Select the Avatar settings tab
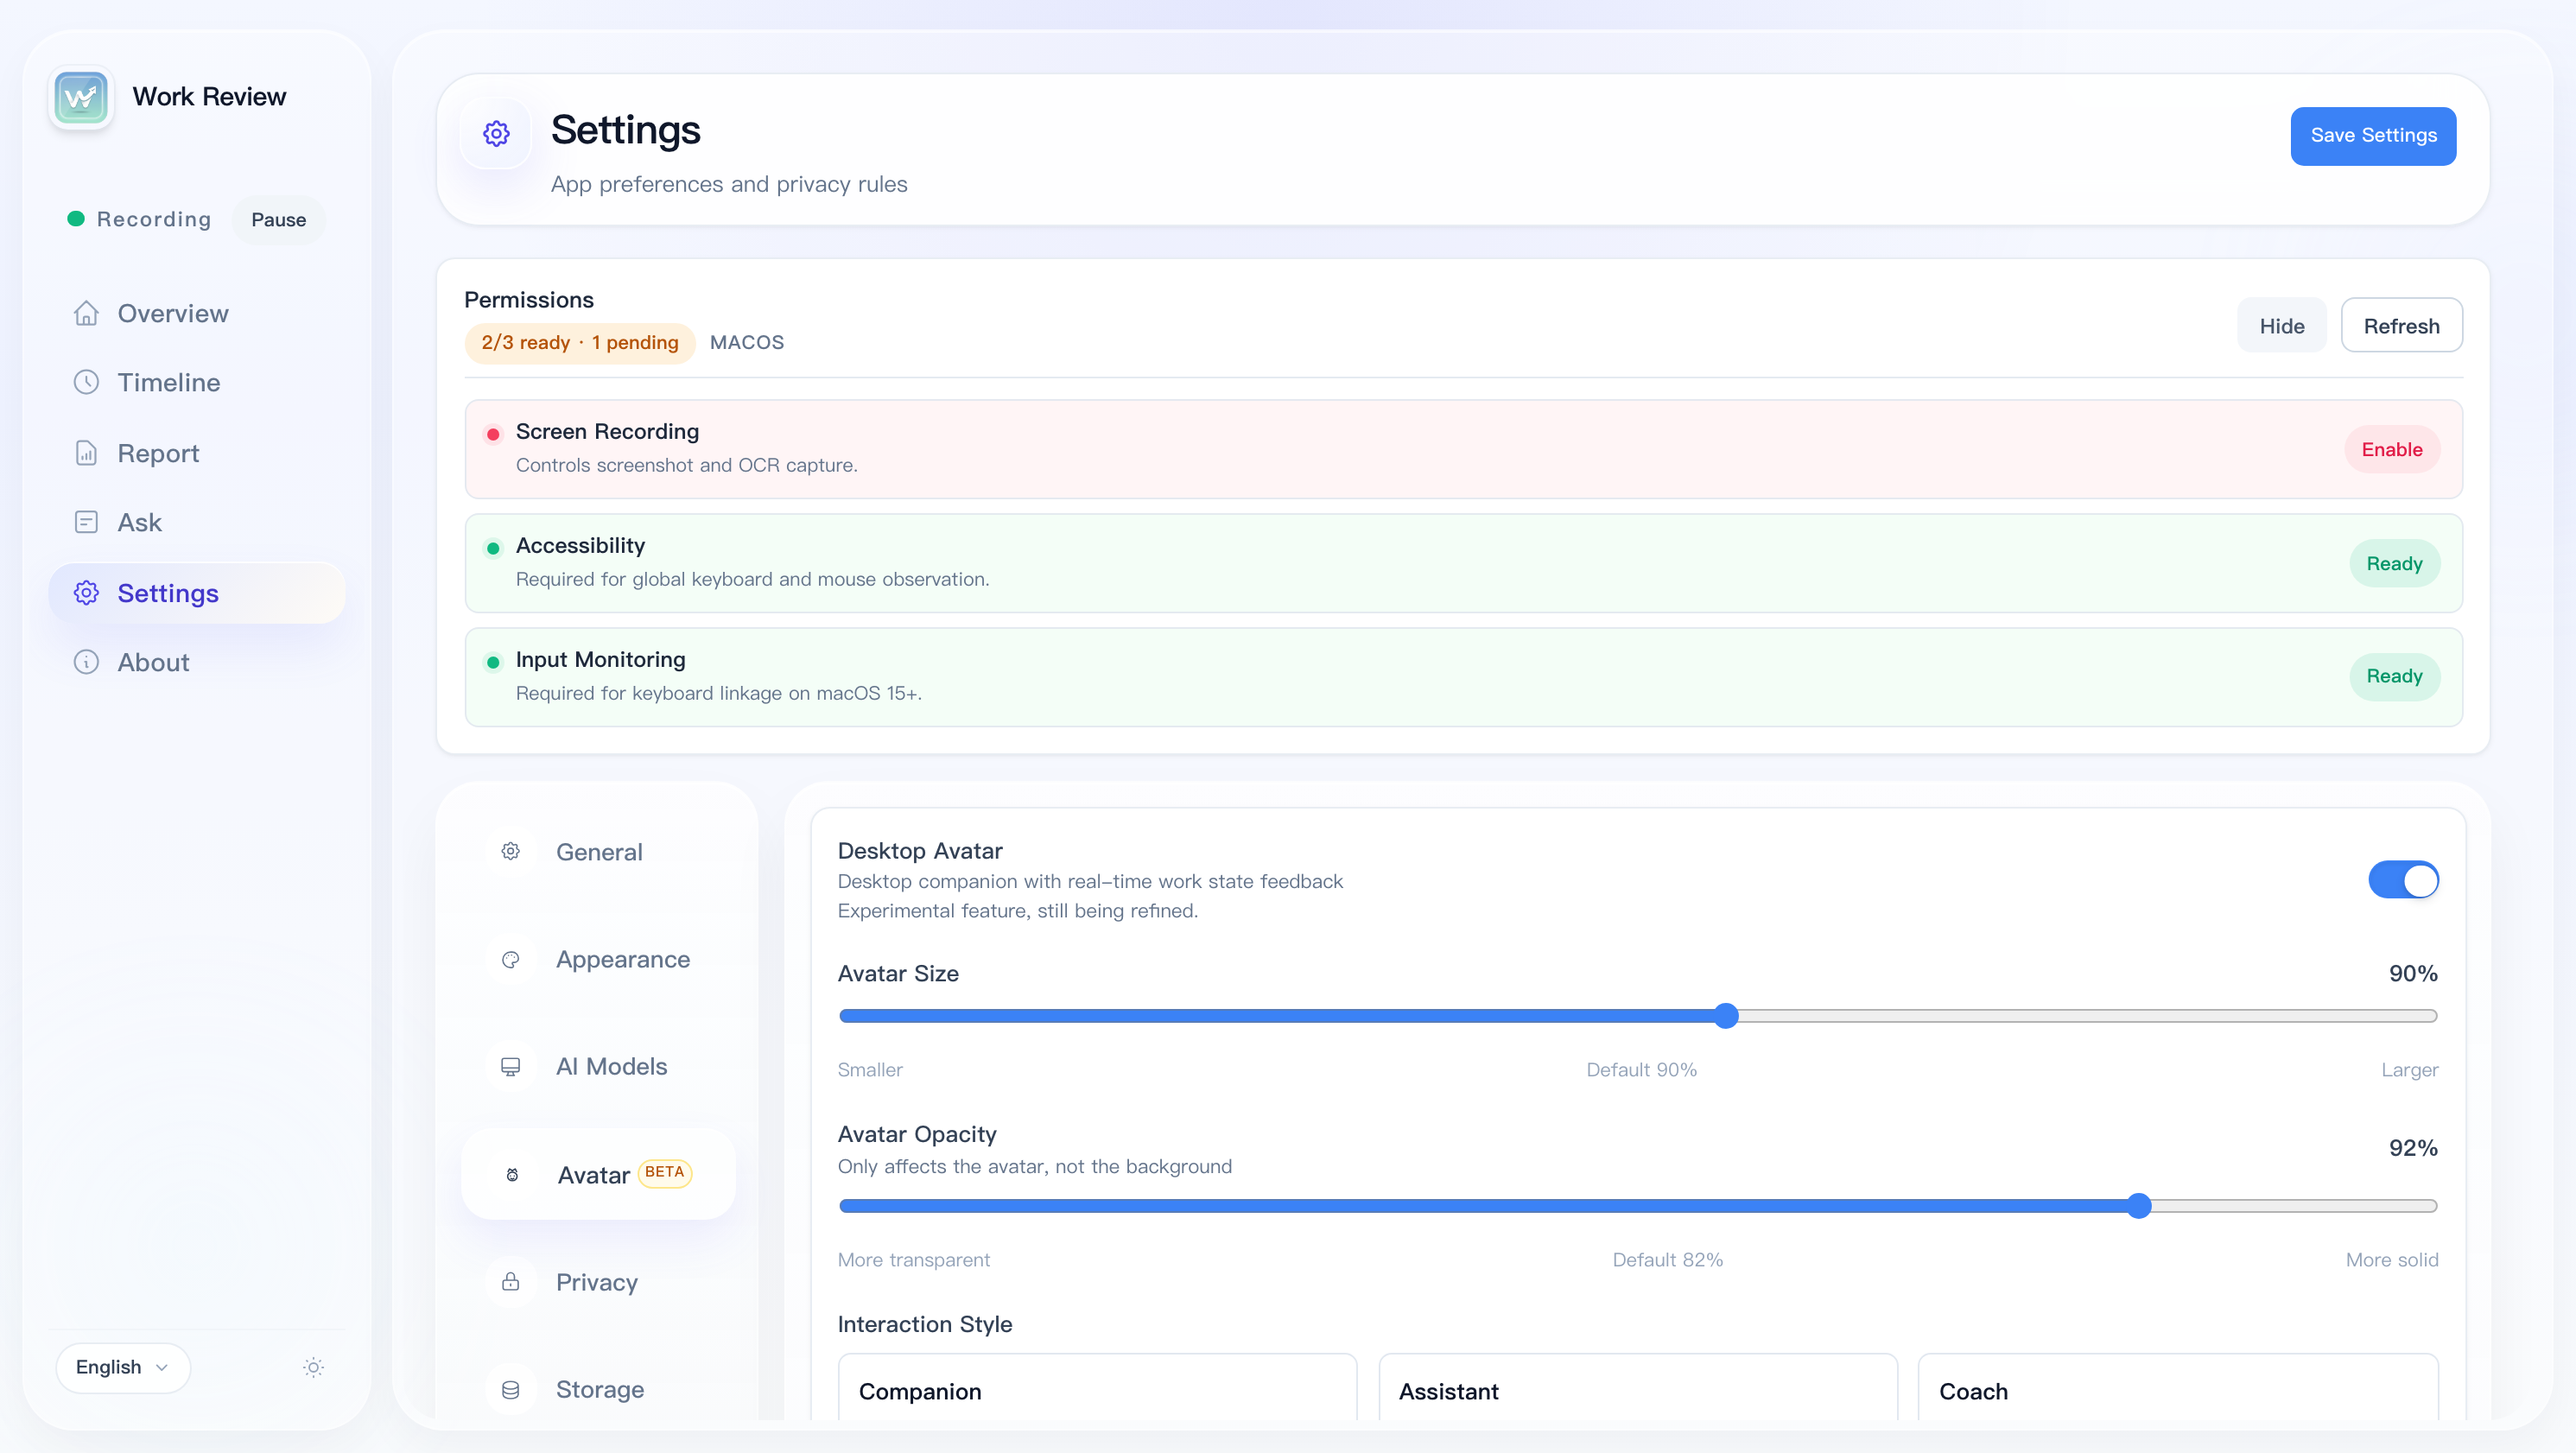This screenshot has height=1453, width=2576. (x=598, y=1174)
